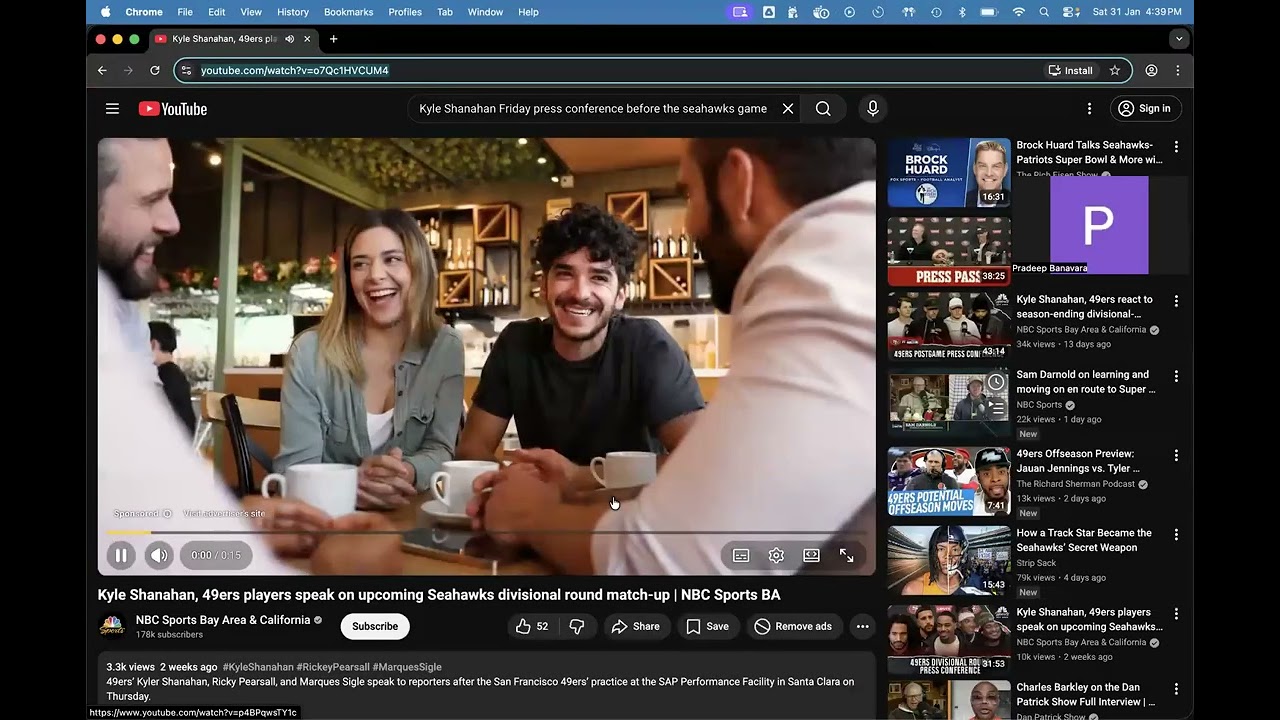Open YouTube settings three-dot menu
This screenshot has width=1280, height=720.
[1089, 109]
